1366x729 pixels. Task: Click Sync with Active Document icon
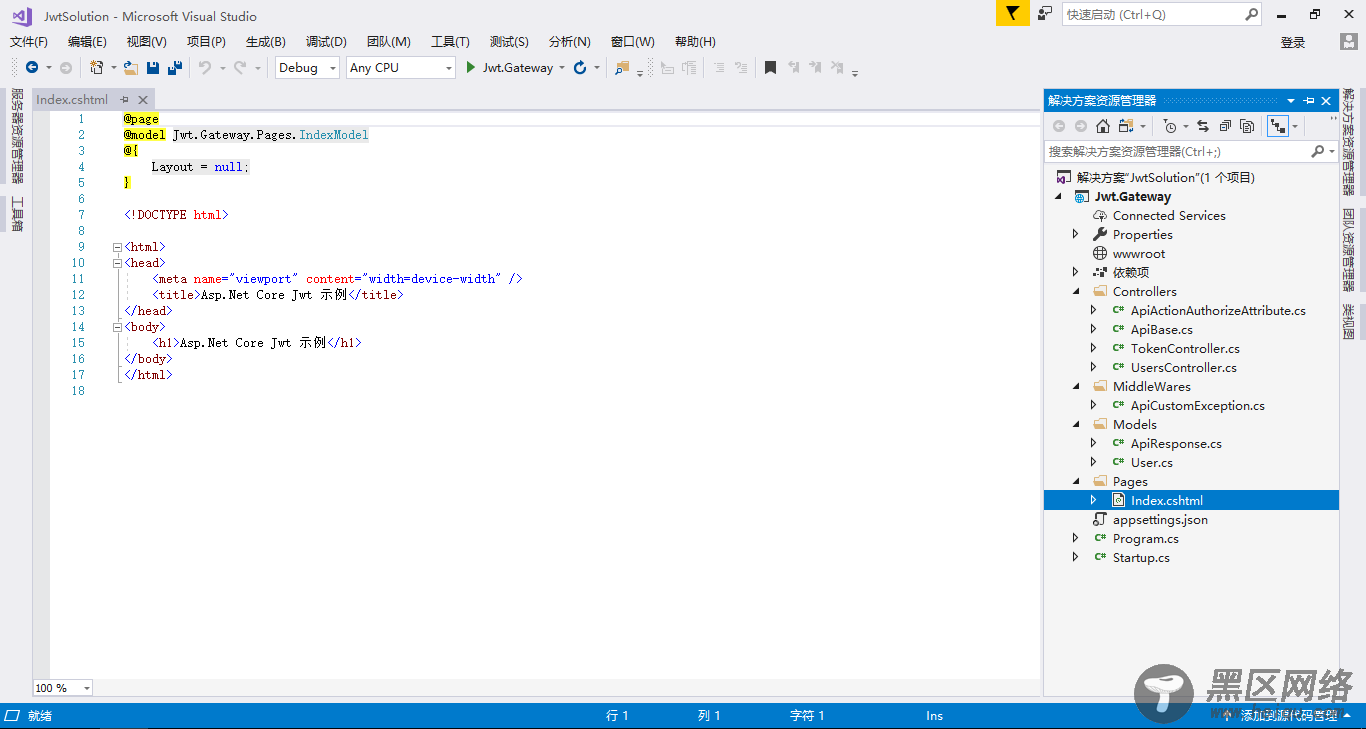(1203, 126)
